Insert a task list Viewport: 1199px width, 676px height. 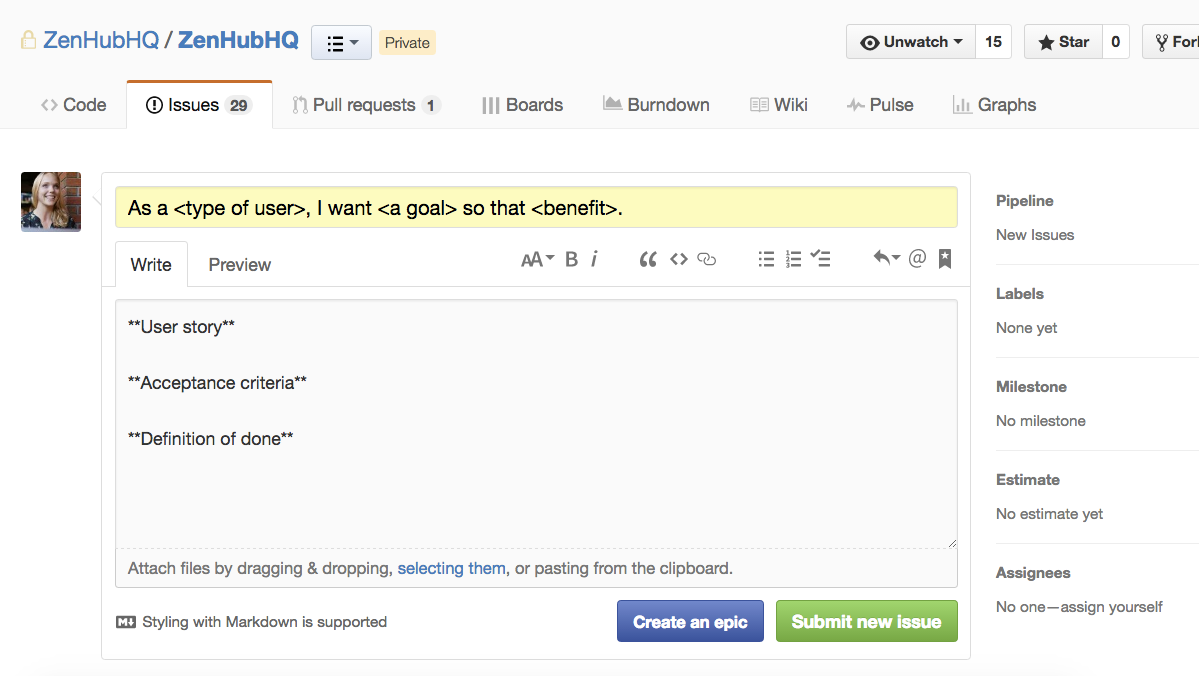tap(820, 258)
